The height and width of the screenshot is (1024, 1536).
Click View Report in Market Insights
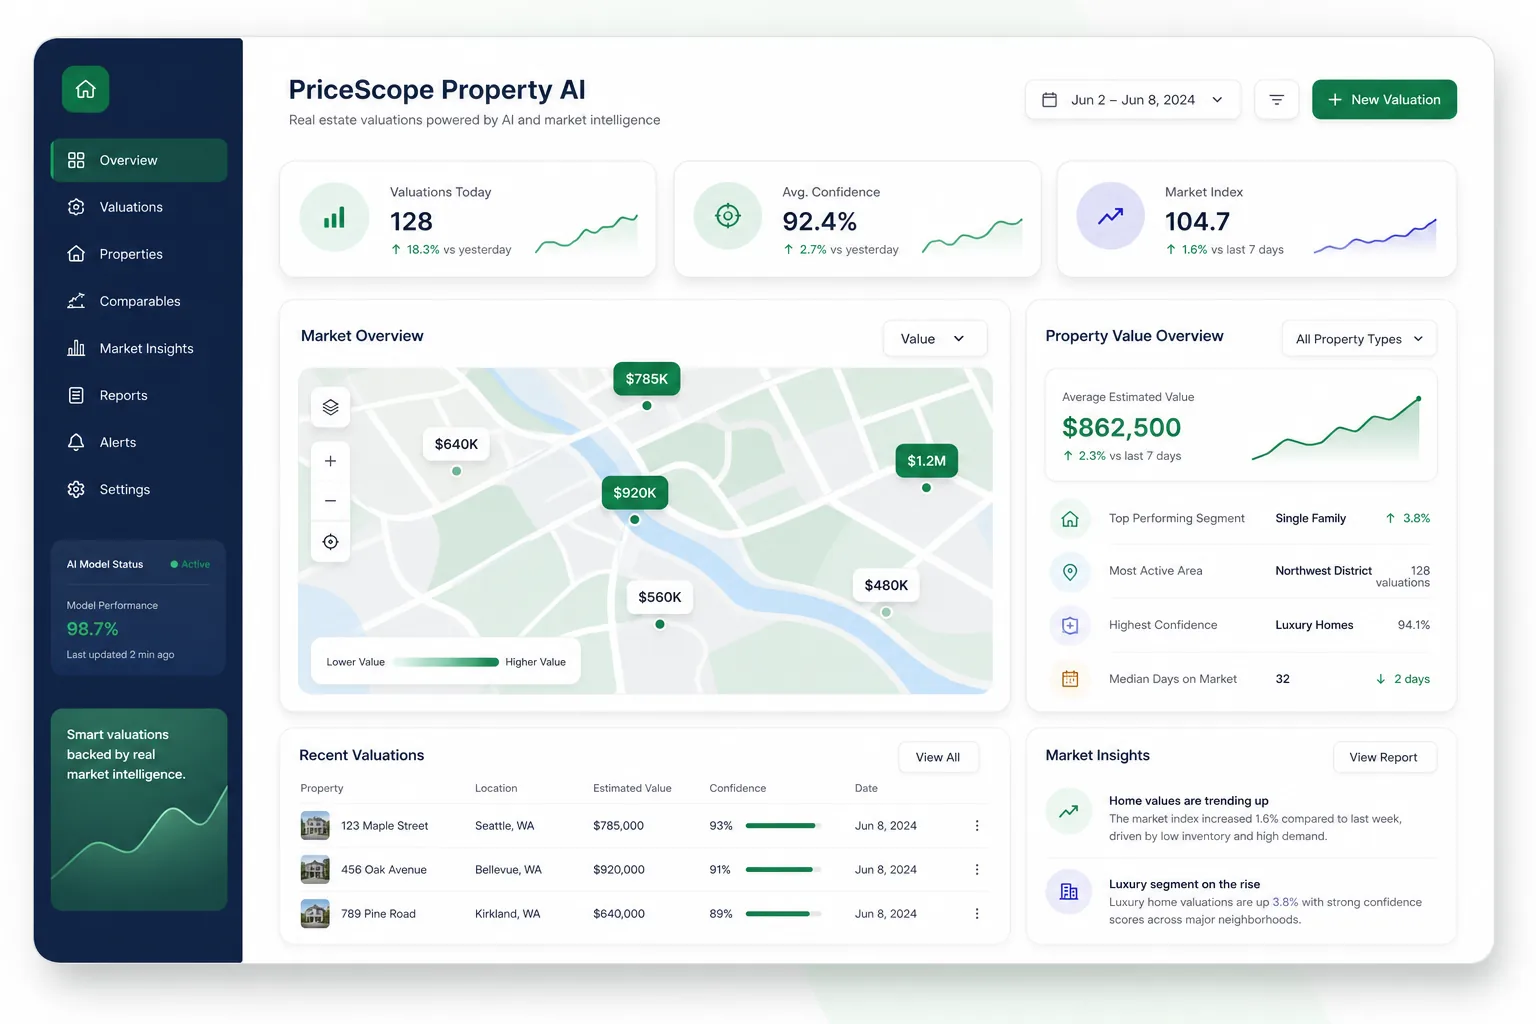(x=1384, y=757)
